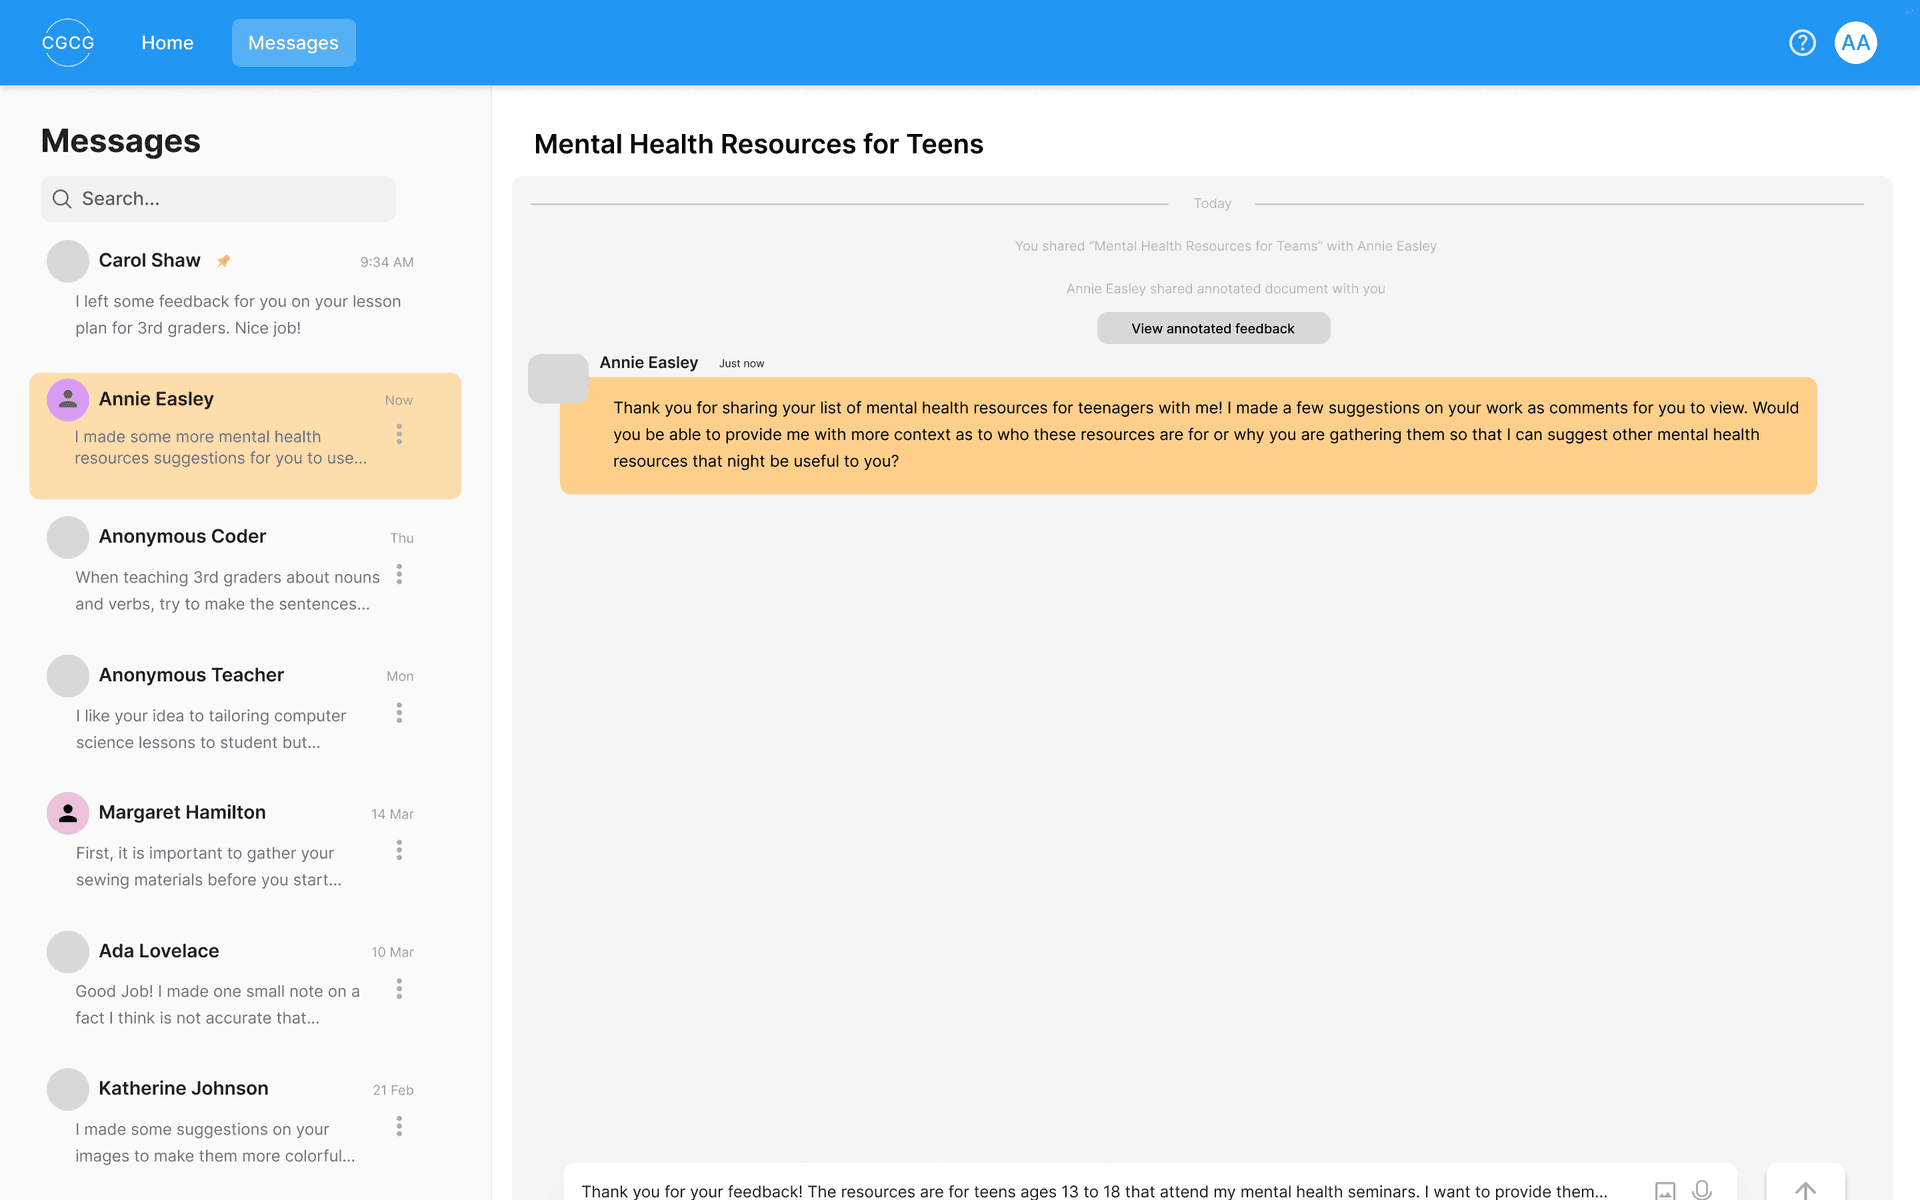Click Margaret Hamilton's pink avatar icon
The width and height of the screenshot is (1920, 1200).
[68, 813]
